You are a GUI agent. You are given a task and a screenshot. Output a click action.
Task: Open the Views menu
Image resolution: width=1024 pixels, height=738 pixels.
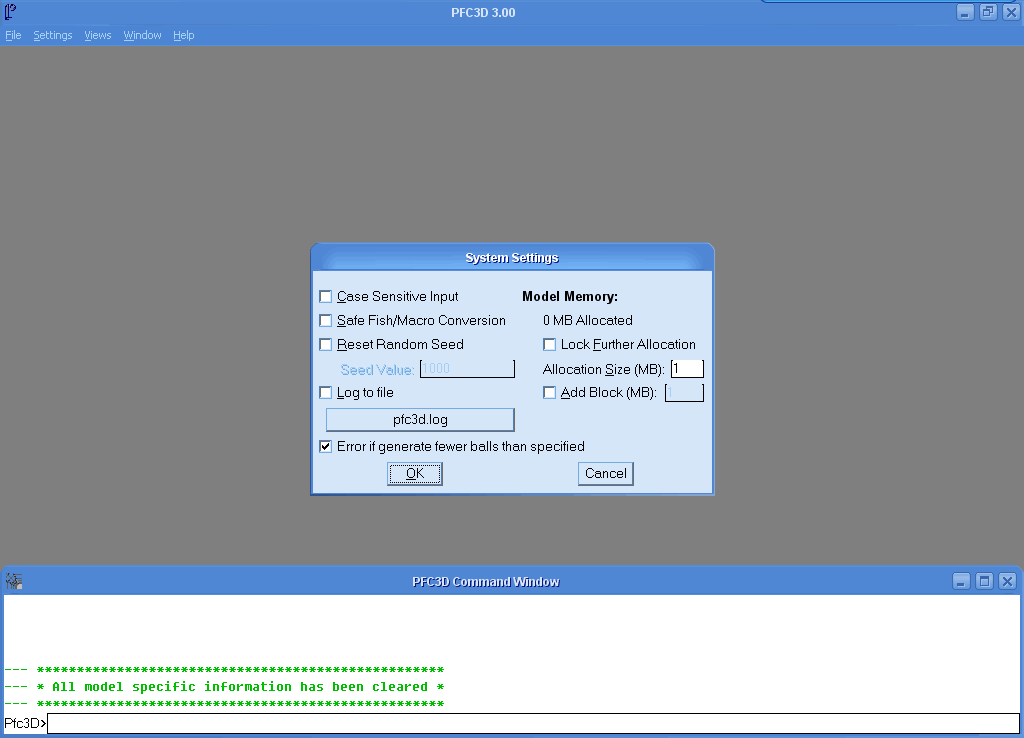pyautogui.click(x=98, y=35)
